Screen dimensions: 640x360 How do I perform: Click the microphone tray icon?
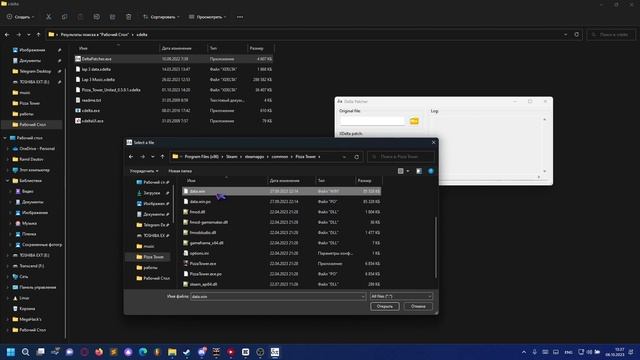click(x=534, y=352)
